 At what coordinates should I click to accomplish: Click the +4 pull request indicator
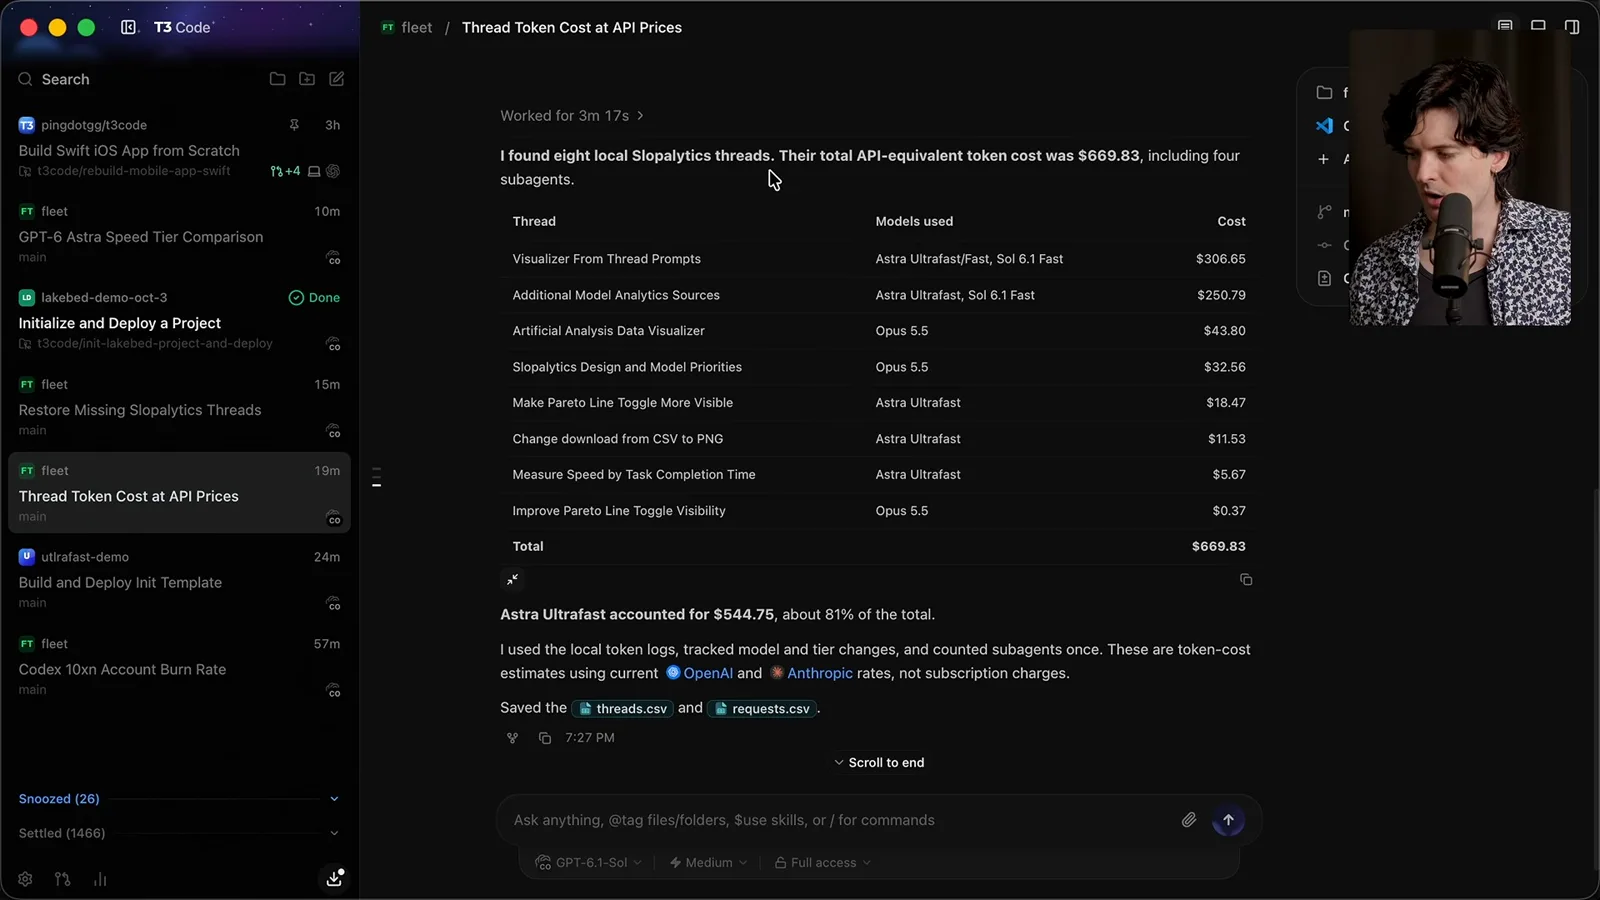[x=285, y=171]
